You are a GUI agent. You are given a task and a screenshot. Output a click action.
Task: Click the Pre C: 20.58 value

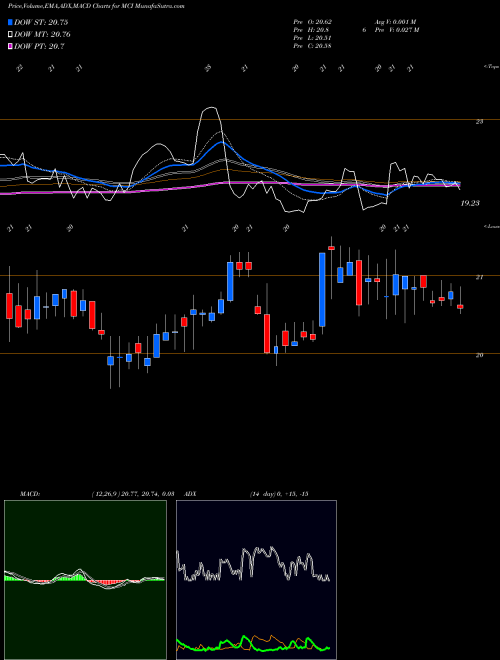[312, 45]
